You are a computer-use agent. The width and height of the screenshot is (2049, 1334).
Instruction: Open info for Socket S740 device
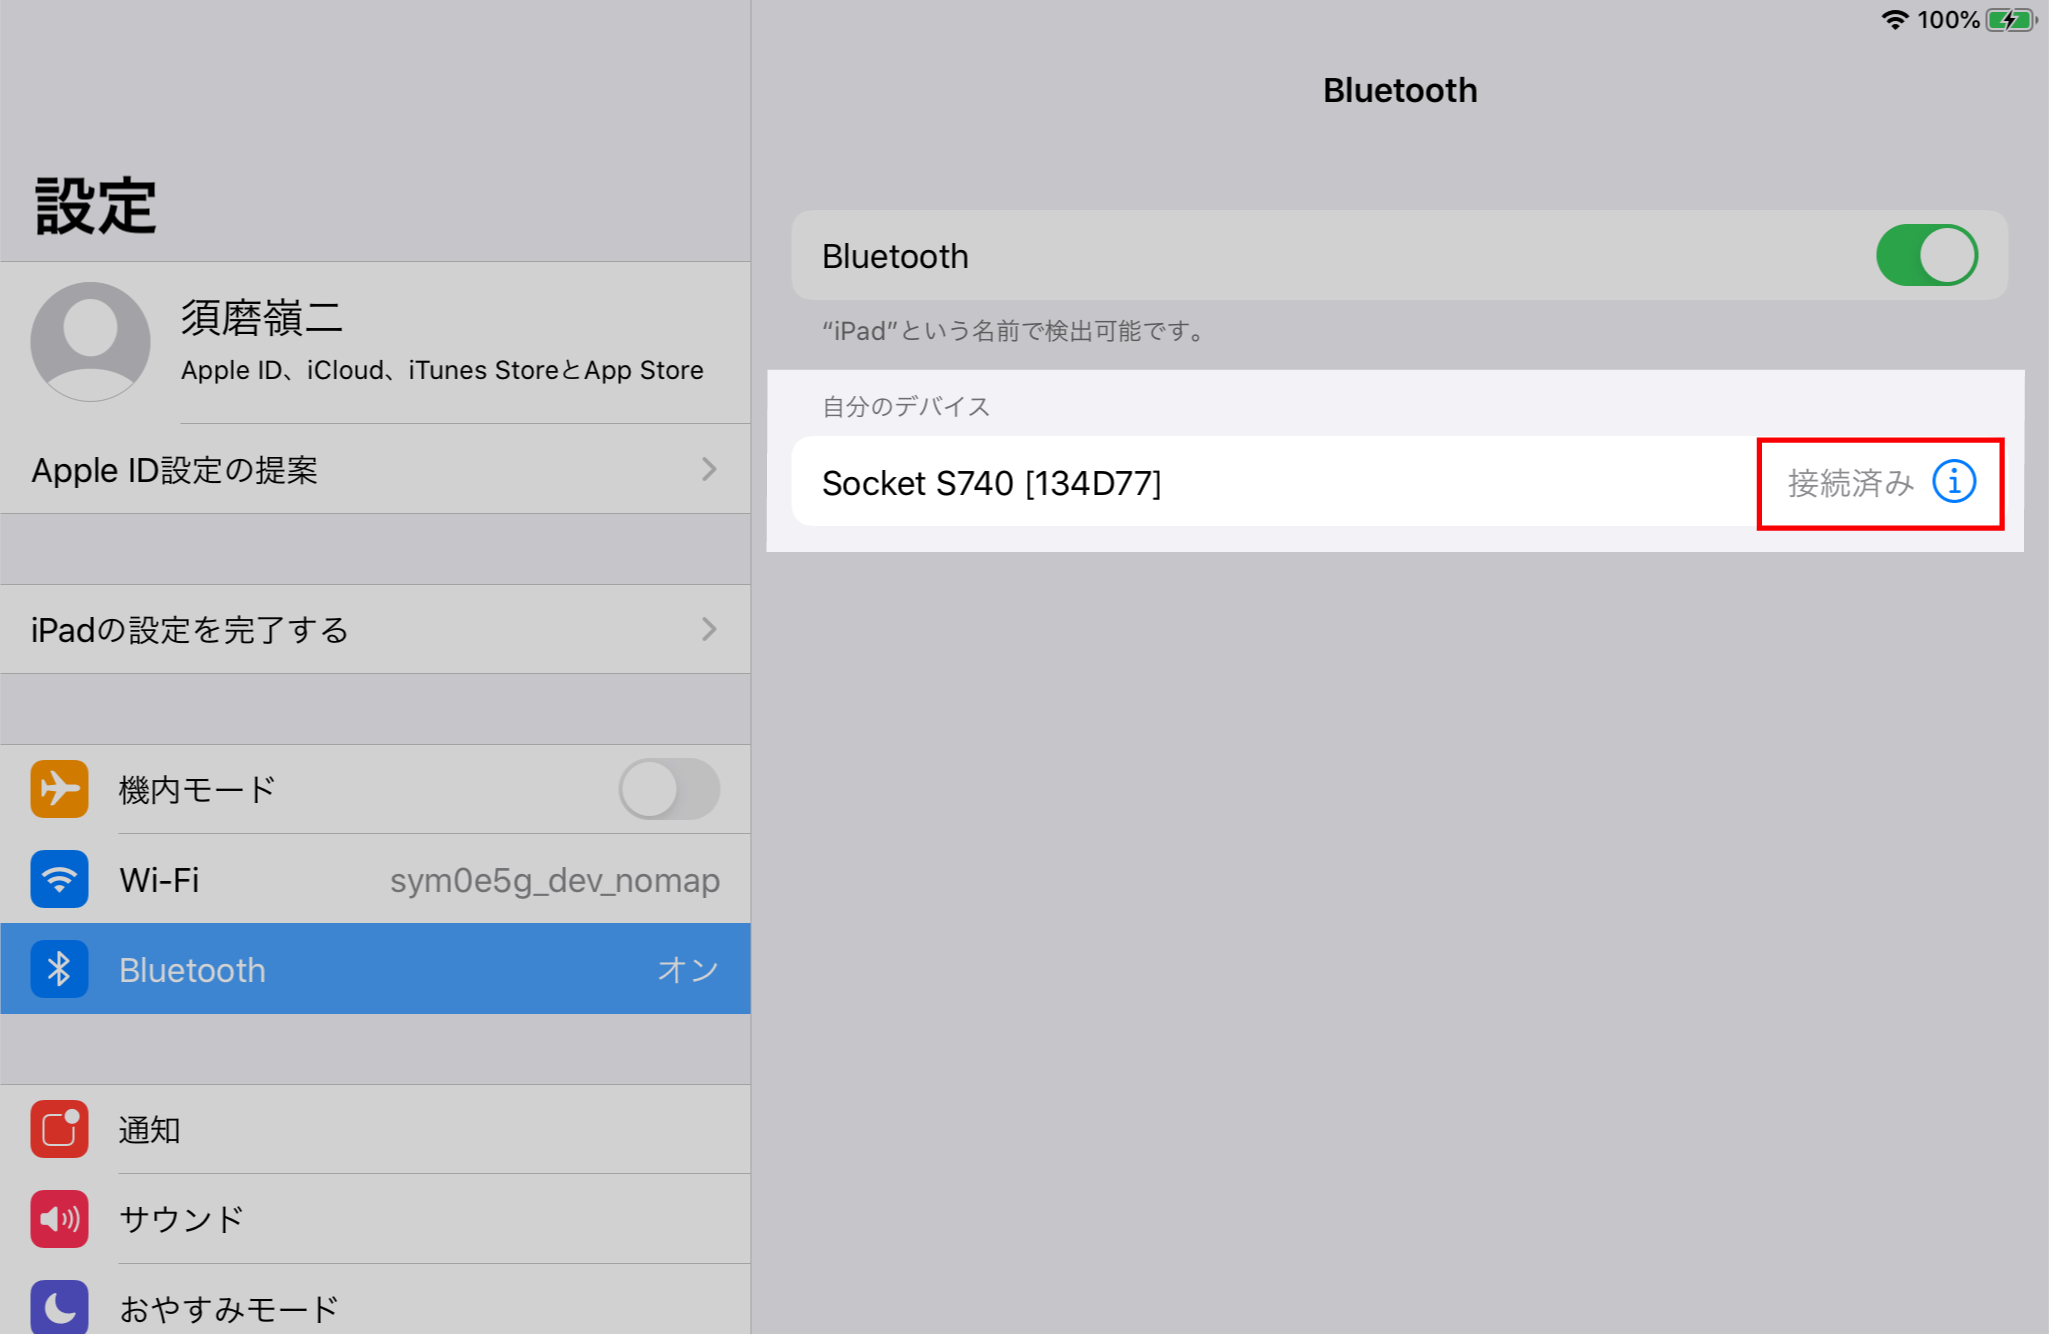(1953, 482)
